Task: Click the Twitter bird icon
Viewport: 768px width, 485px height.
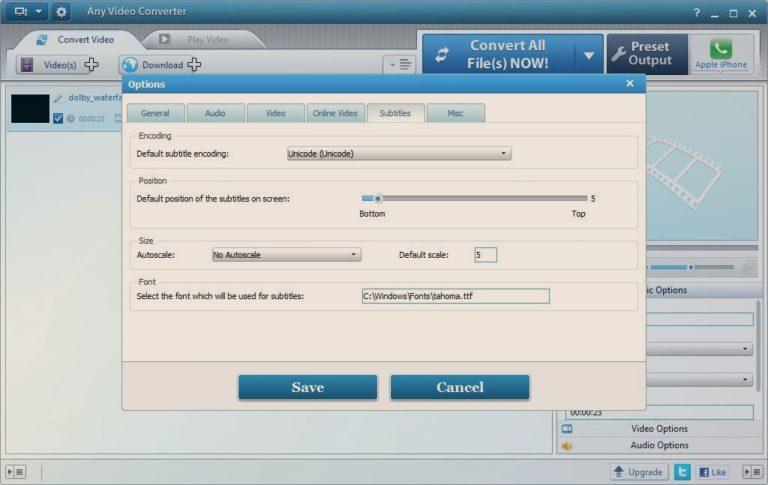Action: tap(682, 472)
